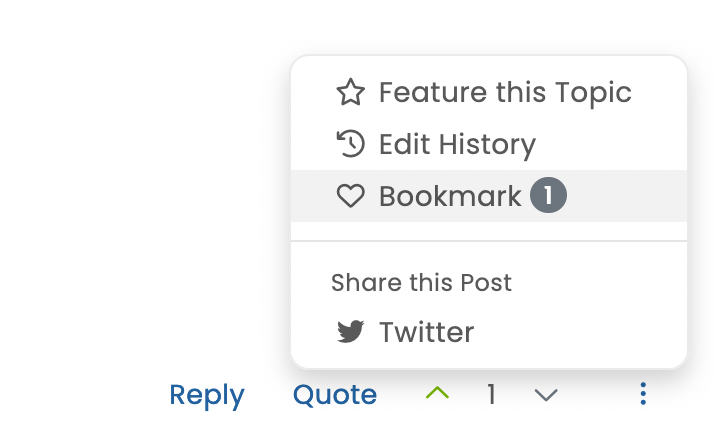The image size is (714, 448).
Task: Downvote the post with the gray arrow
Action: coord(545,395)
